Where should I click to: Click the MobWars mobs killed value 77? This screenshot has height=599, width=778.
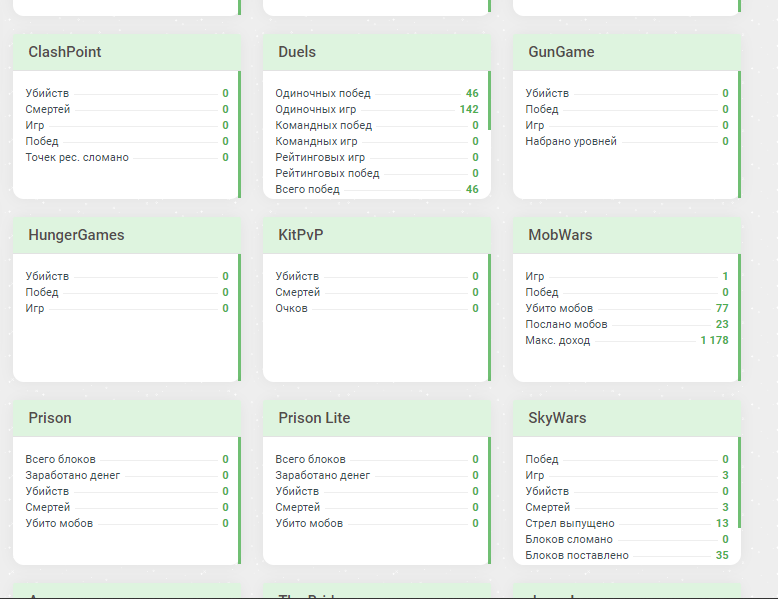722,308
